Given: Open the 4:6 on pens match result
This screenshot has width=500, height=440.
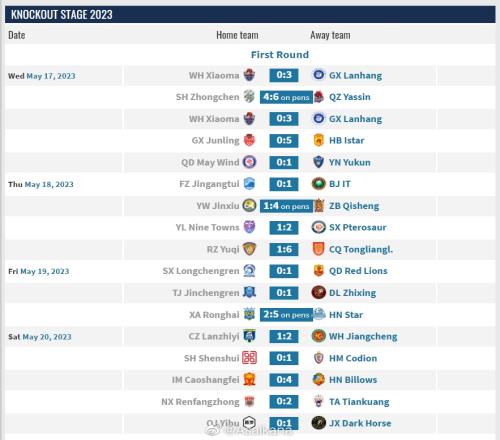Looking at the screenshot, I should pos(286,97).
